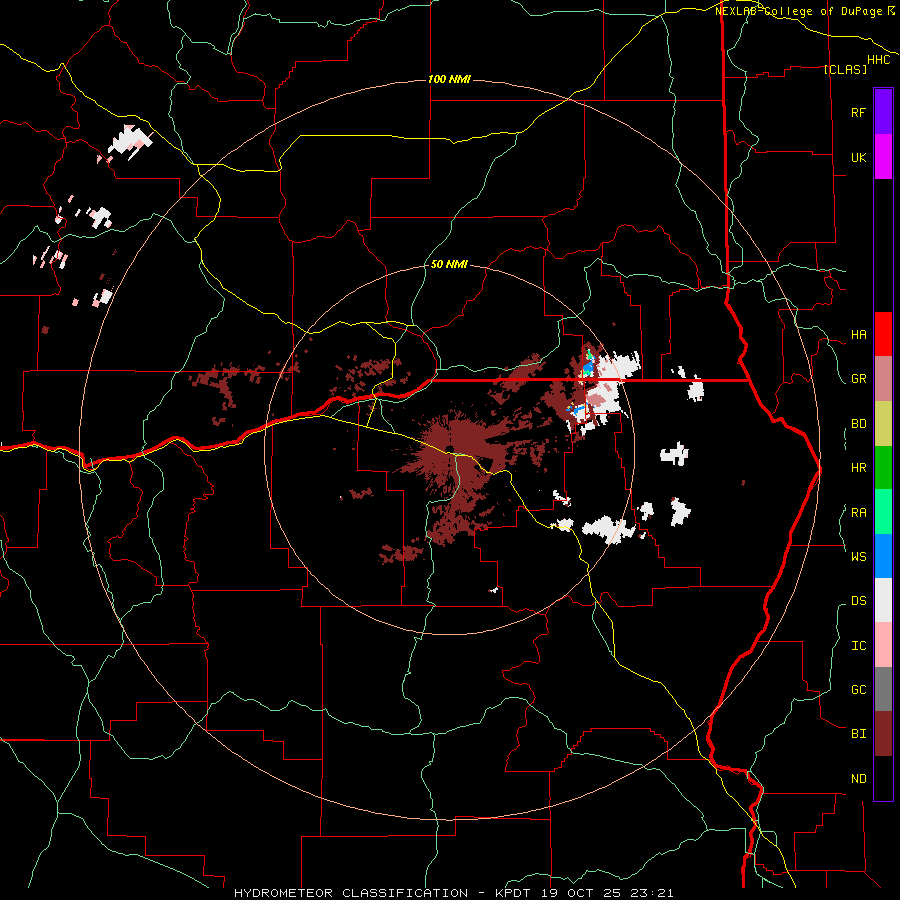Click the RF legend label
The height and width of the screenshot is (900, 900).
click(858, 112)
